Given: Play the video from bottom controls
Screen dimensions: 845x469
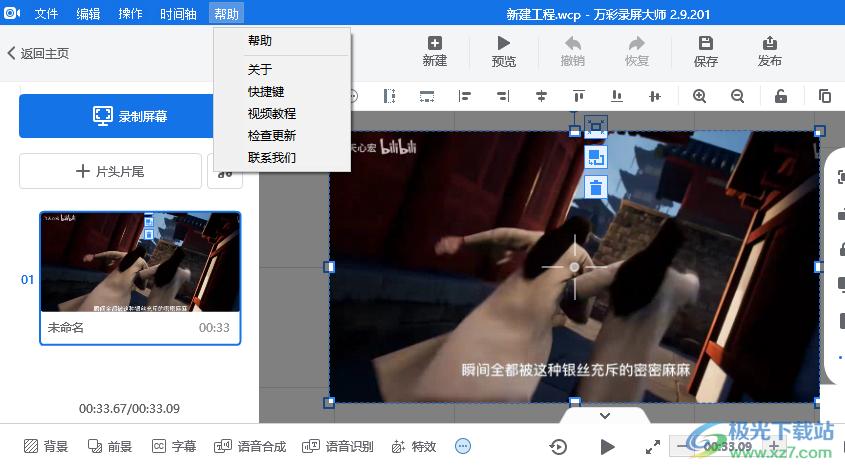Looking at the screenshot, I should [607, 446].
